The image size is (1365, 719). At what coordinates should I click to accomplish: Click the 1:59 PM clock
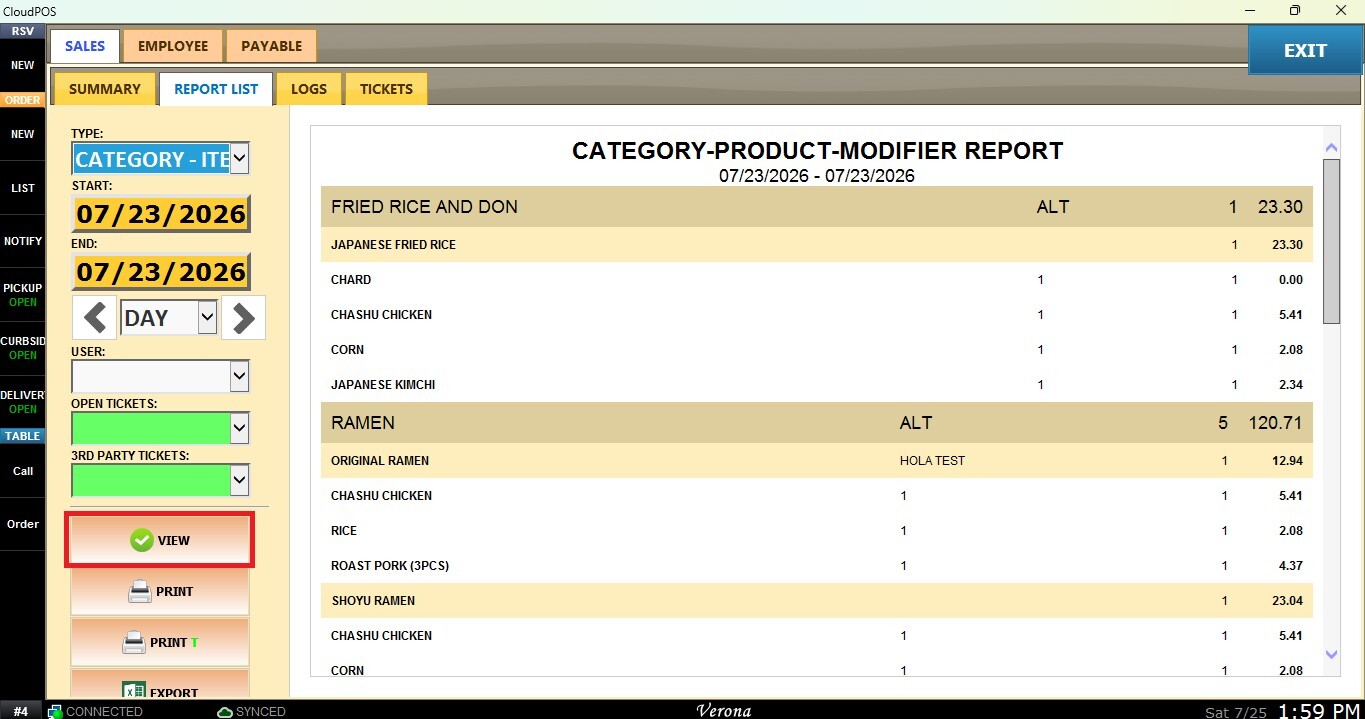click(1319, 711)
